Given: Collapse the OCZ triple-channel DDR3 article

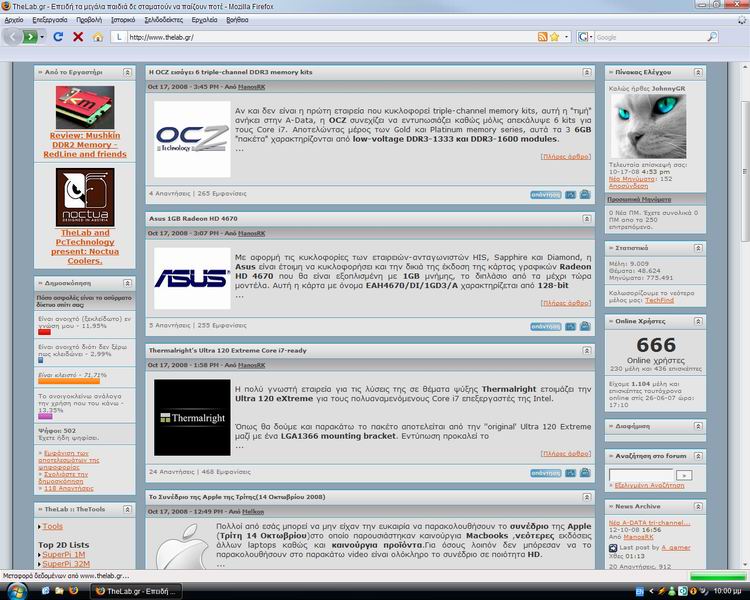Looking at the screenshot, I should (587, 72).
